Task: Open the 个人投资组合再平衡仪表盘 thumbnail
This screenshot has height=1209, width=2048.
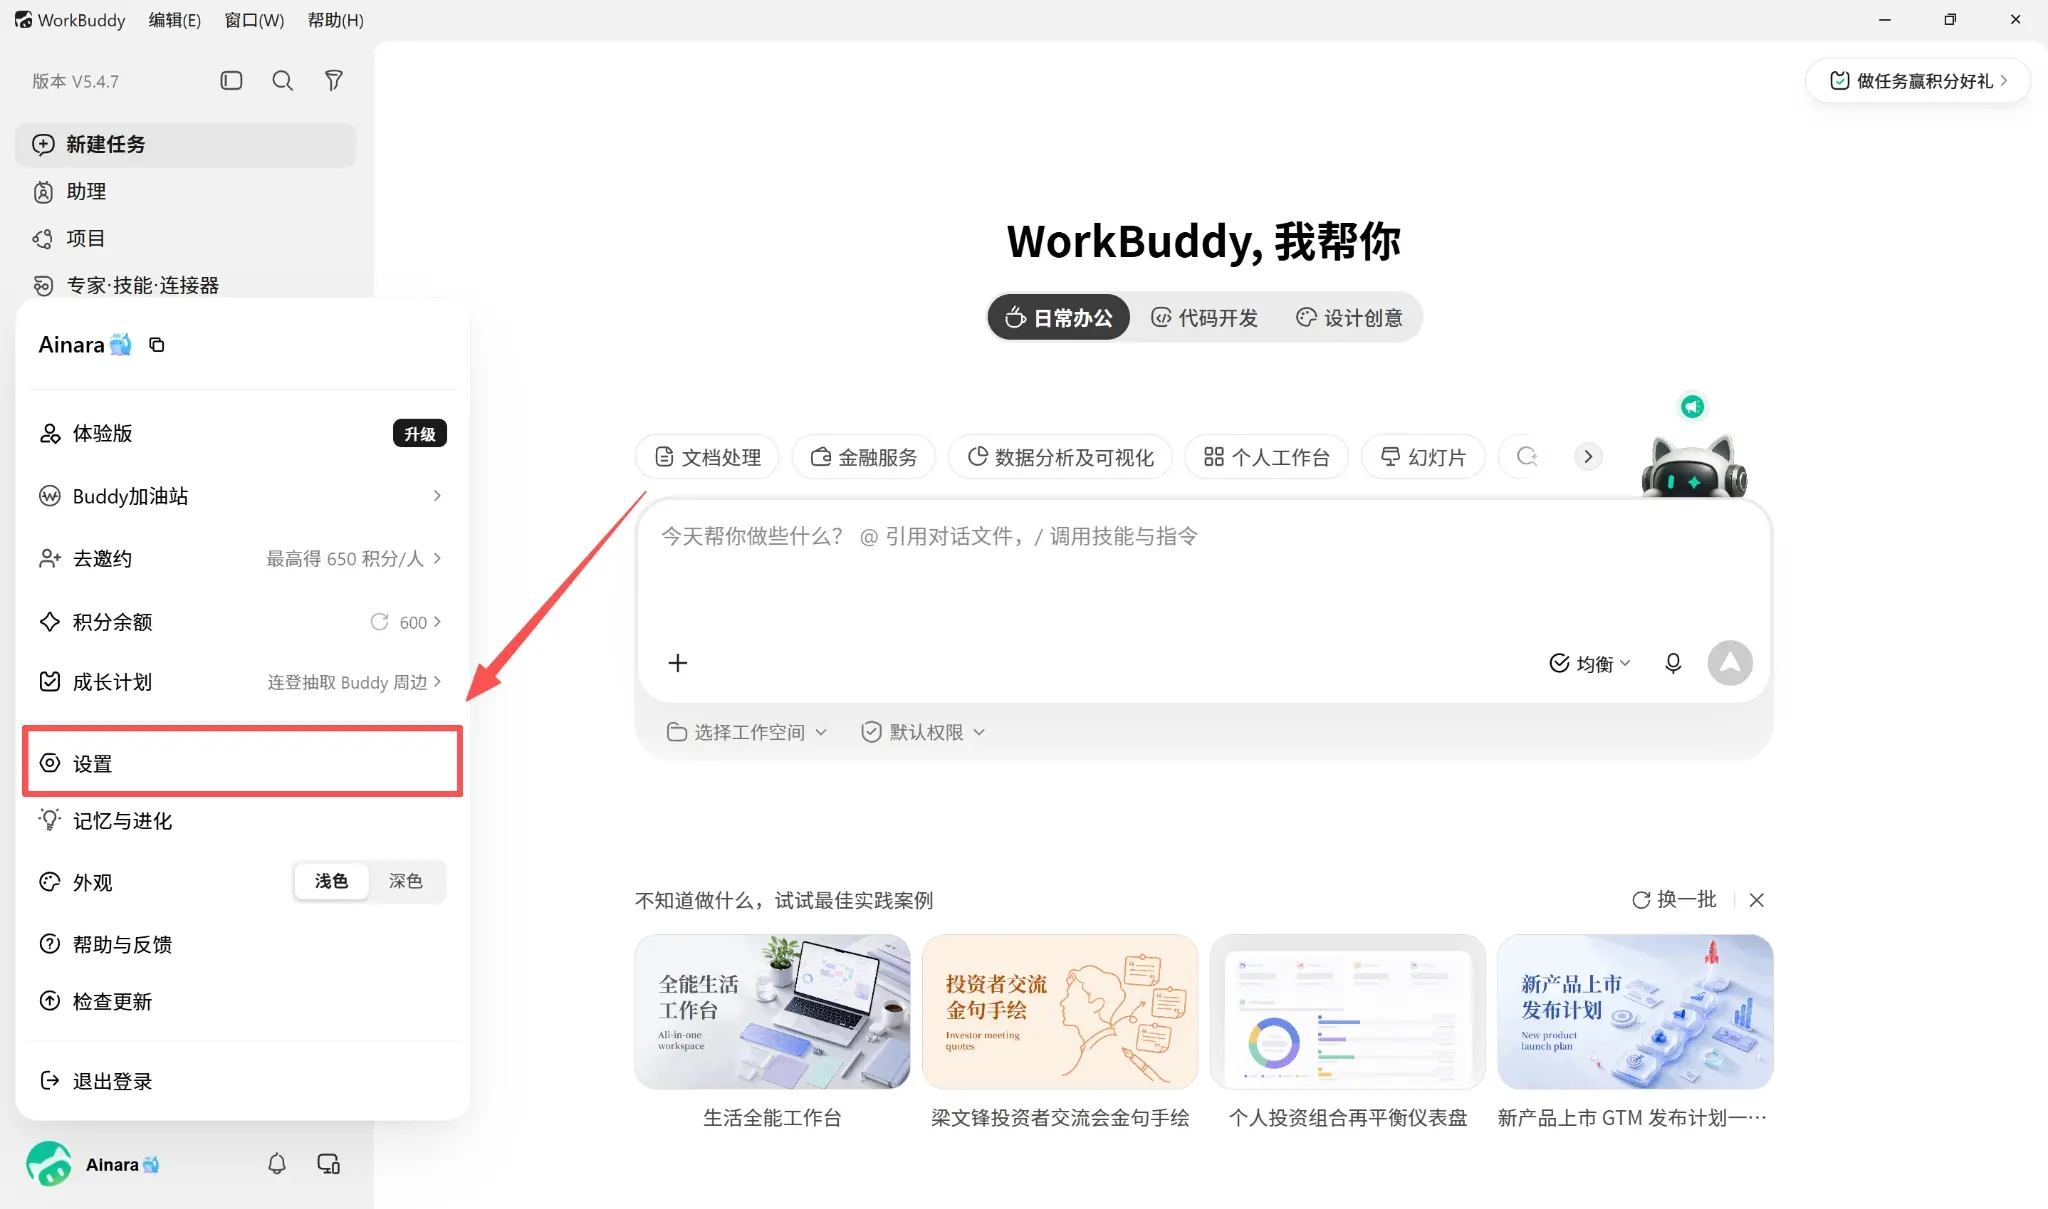Action: coord(1348,1012)
